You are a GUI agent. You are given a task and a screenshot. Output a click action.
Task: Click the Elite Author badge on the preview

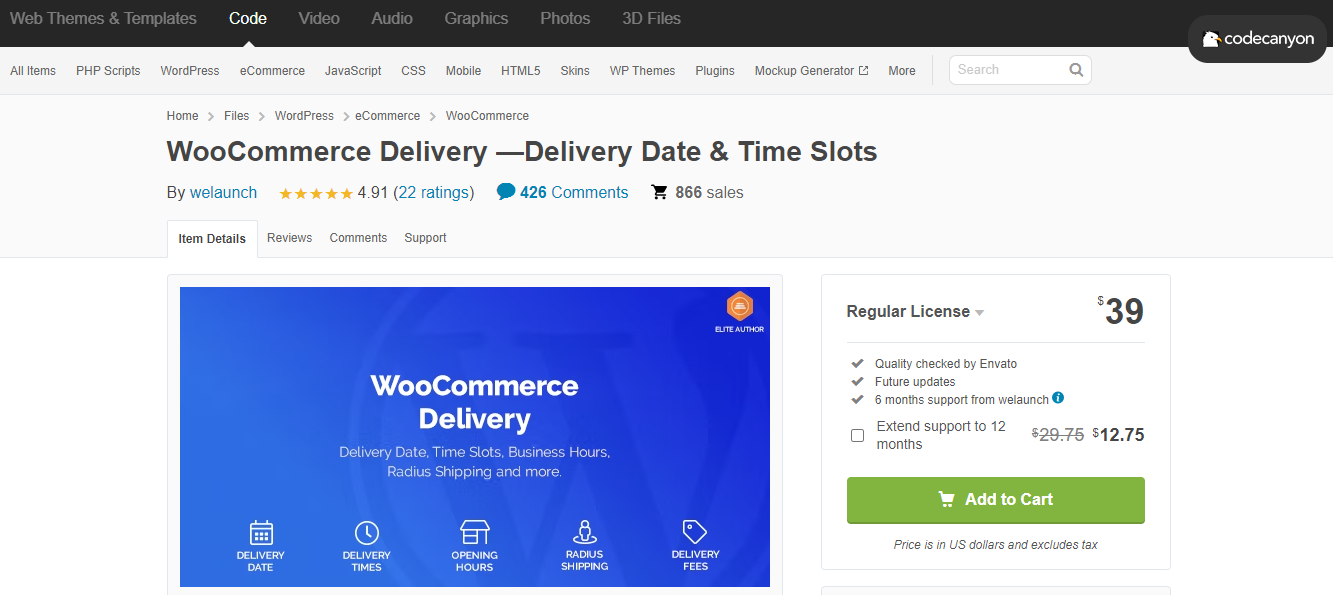coord(739,313)
